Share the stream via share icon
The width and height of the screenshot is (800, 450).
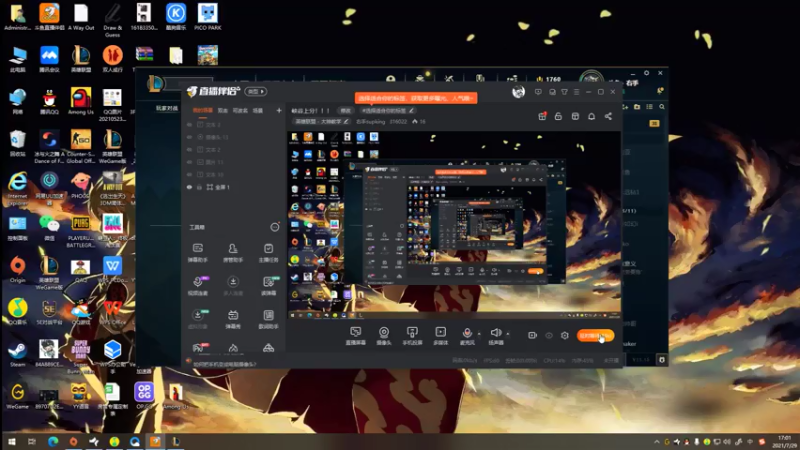click(608, 116)
